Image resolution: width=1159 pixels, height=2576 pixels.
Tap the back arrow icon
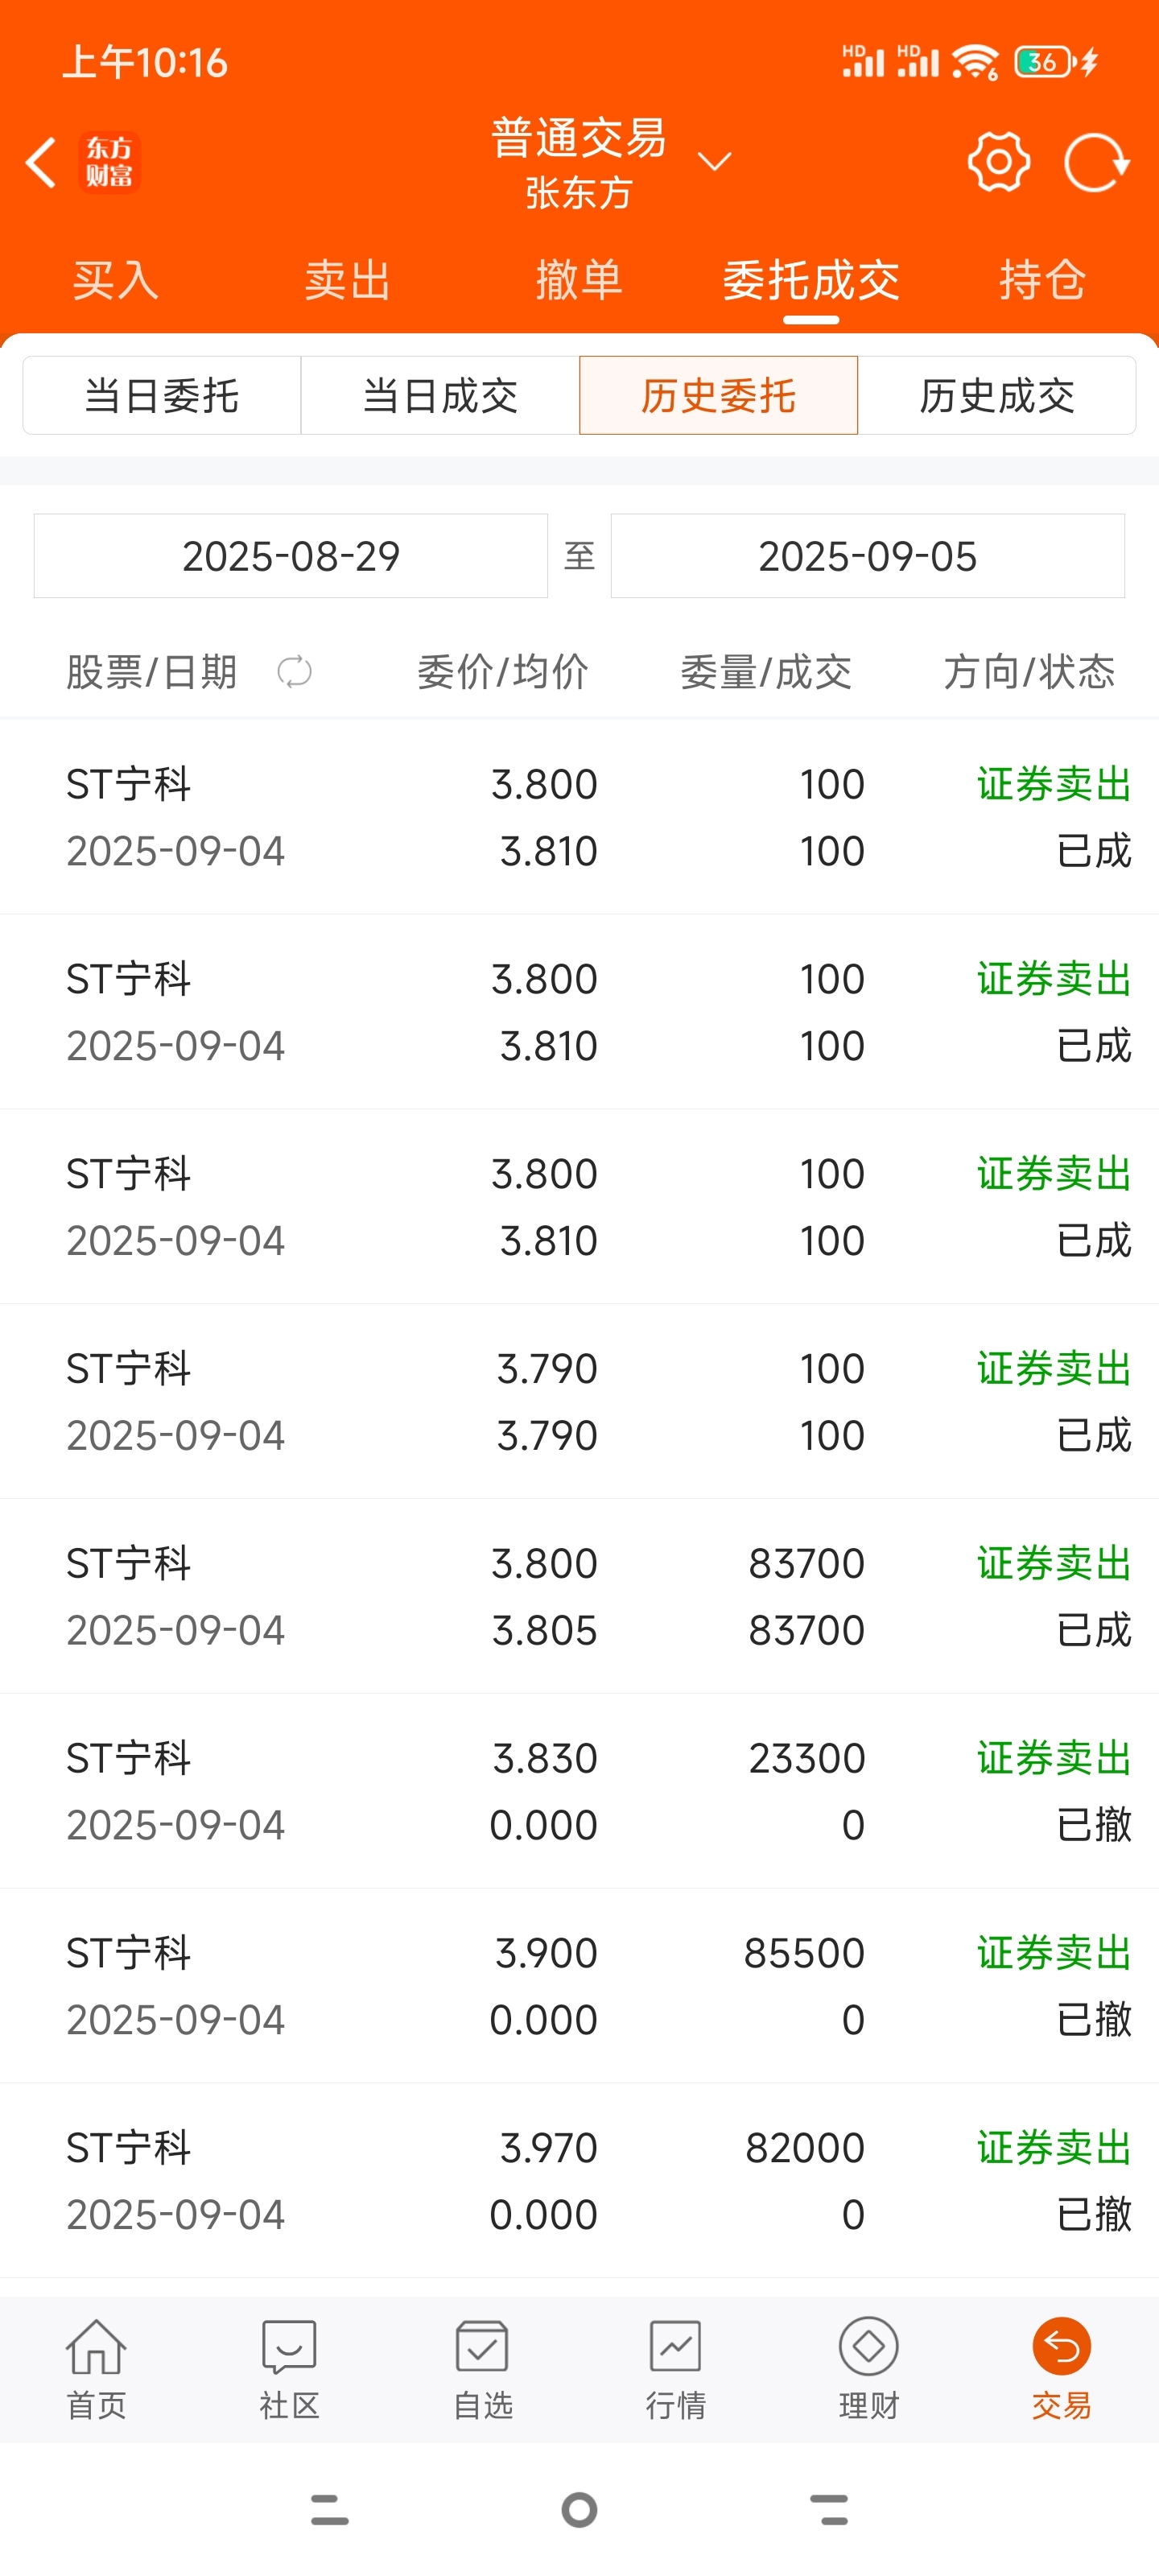tap(41, 163)
